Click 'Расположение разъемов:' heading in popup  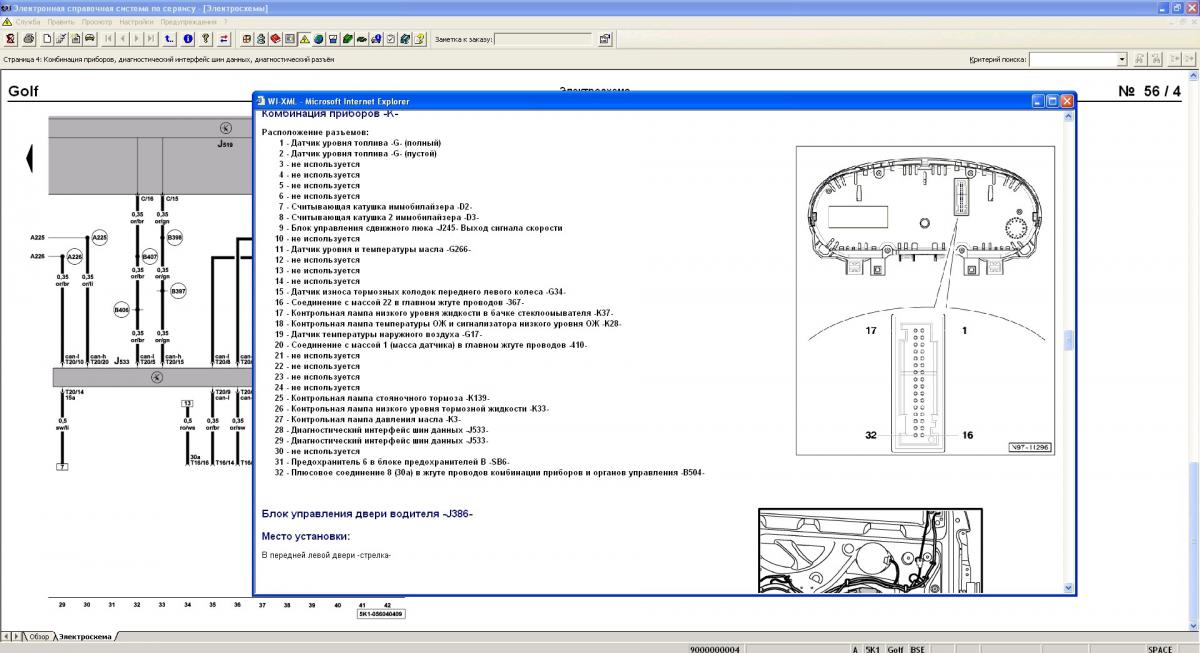315,132
